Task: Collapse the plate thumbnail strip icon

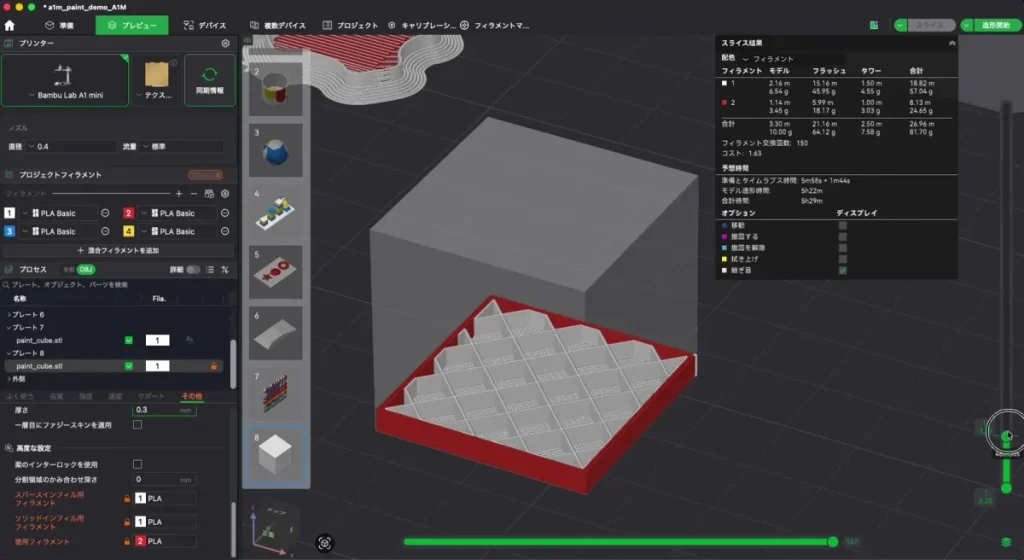Action: tap(248, 40)
